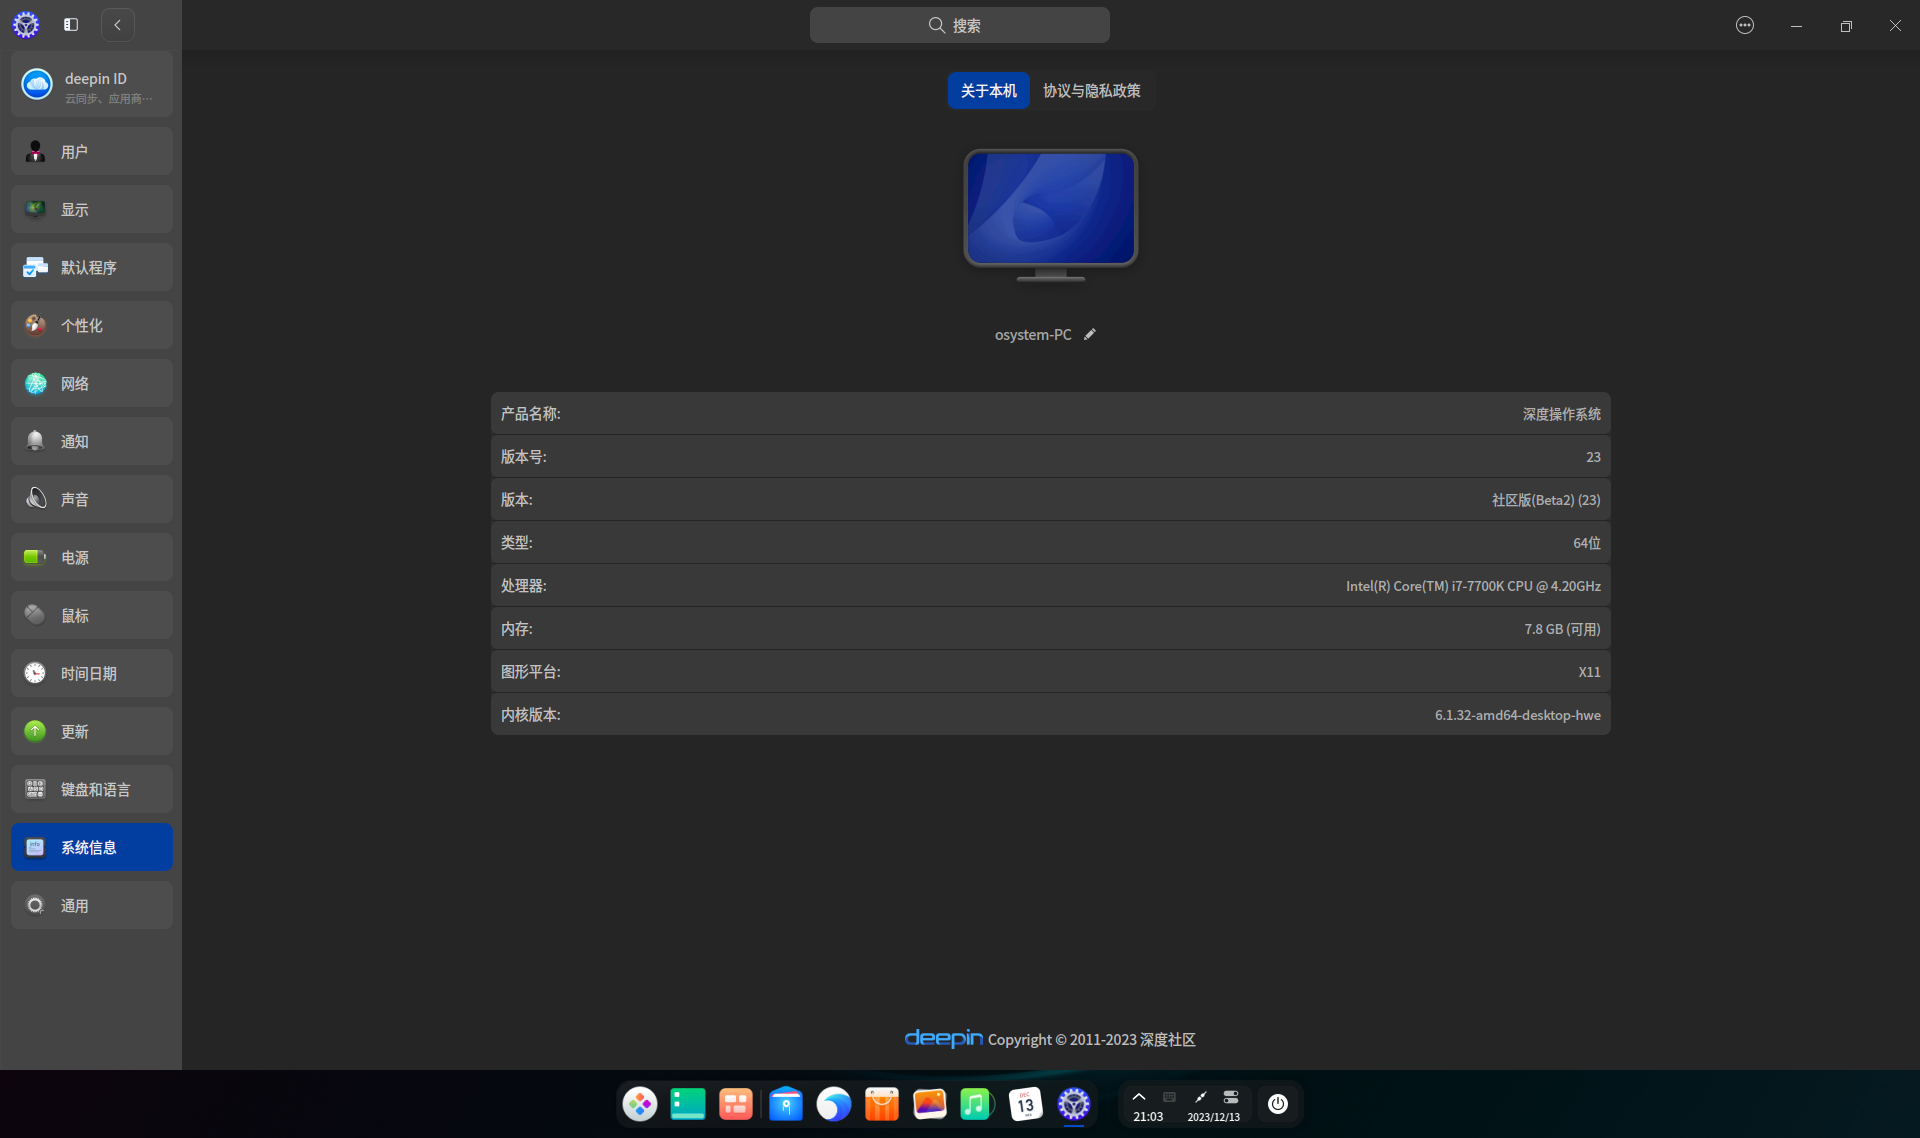This screenshot has width=1920, height=1138.
Task: Expand the system tray arrow
Action: click(1139, 1097)
